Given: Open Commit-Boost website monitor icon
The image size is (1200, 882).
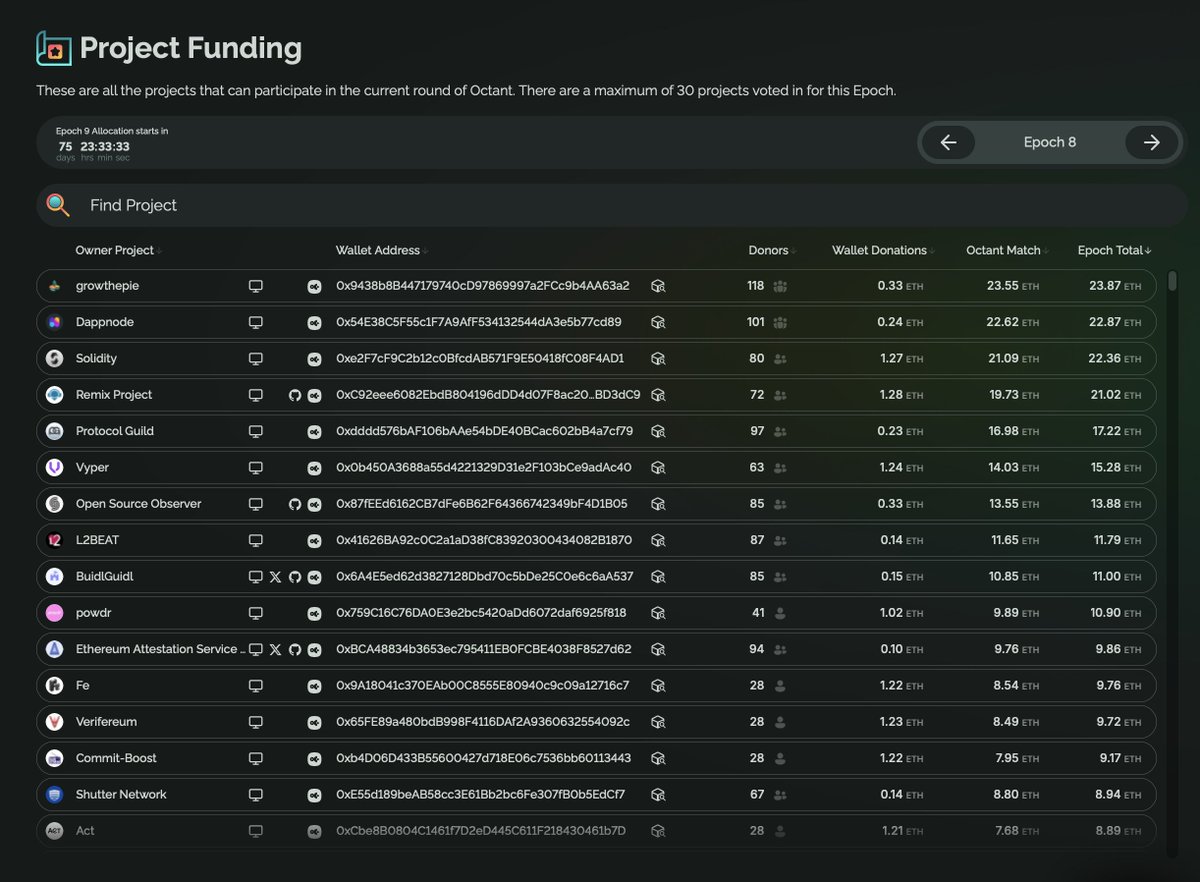Looking at the screenshot, I should [x=256, y=758].
